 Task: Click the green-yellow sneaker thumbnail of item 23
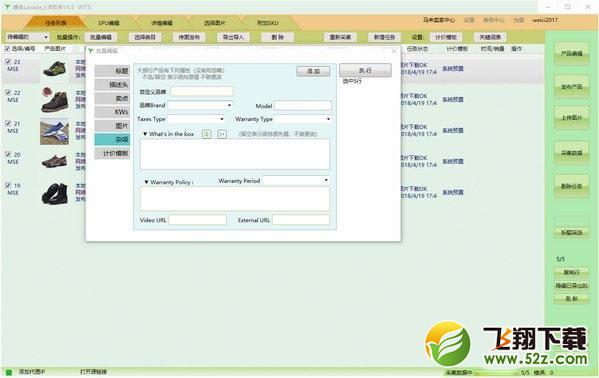[x=55, y=69]
